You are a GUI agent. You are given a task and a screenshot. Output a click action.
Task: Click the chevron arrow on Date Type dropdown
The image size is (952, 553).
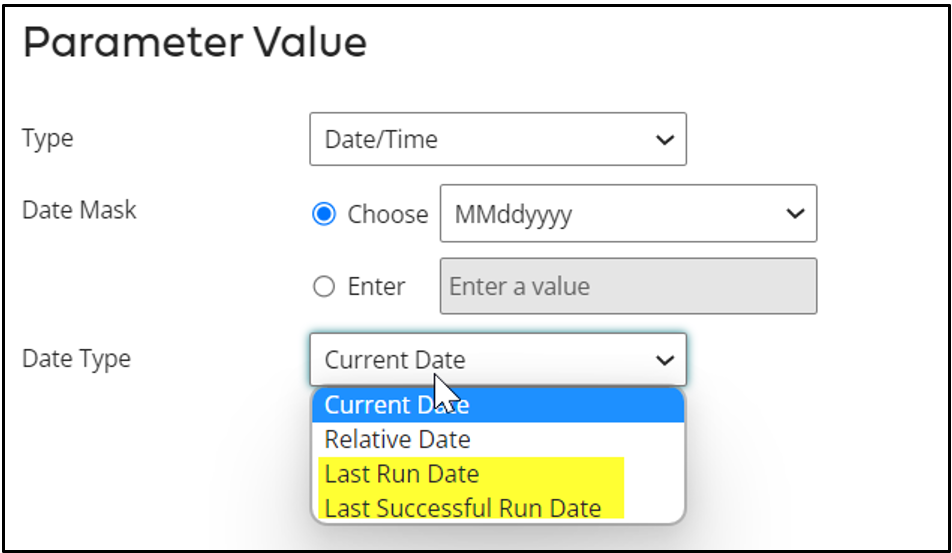point(665,360)
